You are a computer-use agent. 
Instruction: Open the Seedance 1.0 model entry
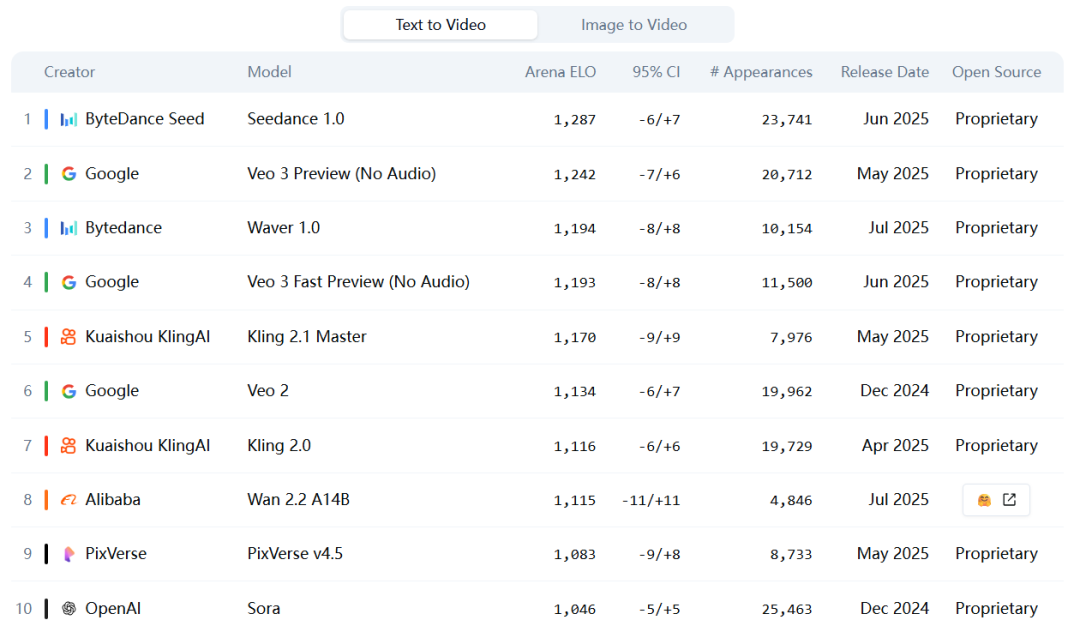[x=296, y=119]
